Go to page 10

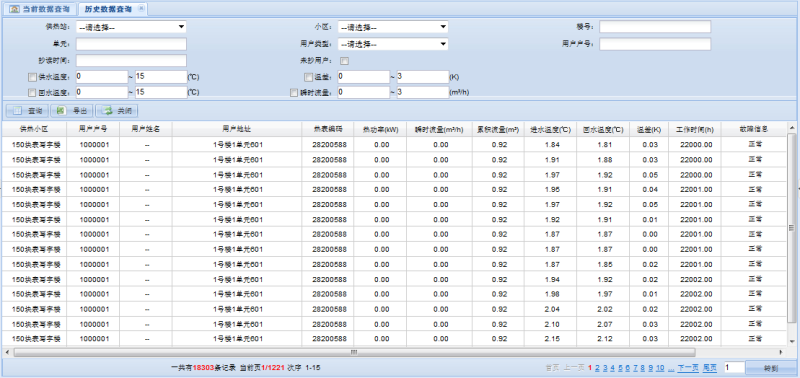coord(660,368)
